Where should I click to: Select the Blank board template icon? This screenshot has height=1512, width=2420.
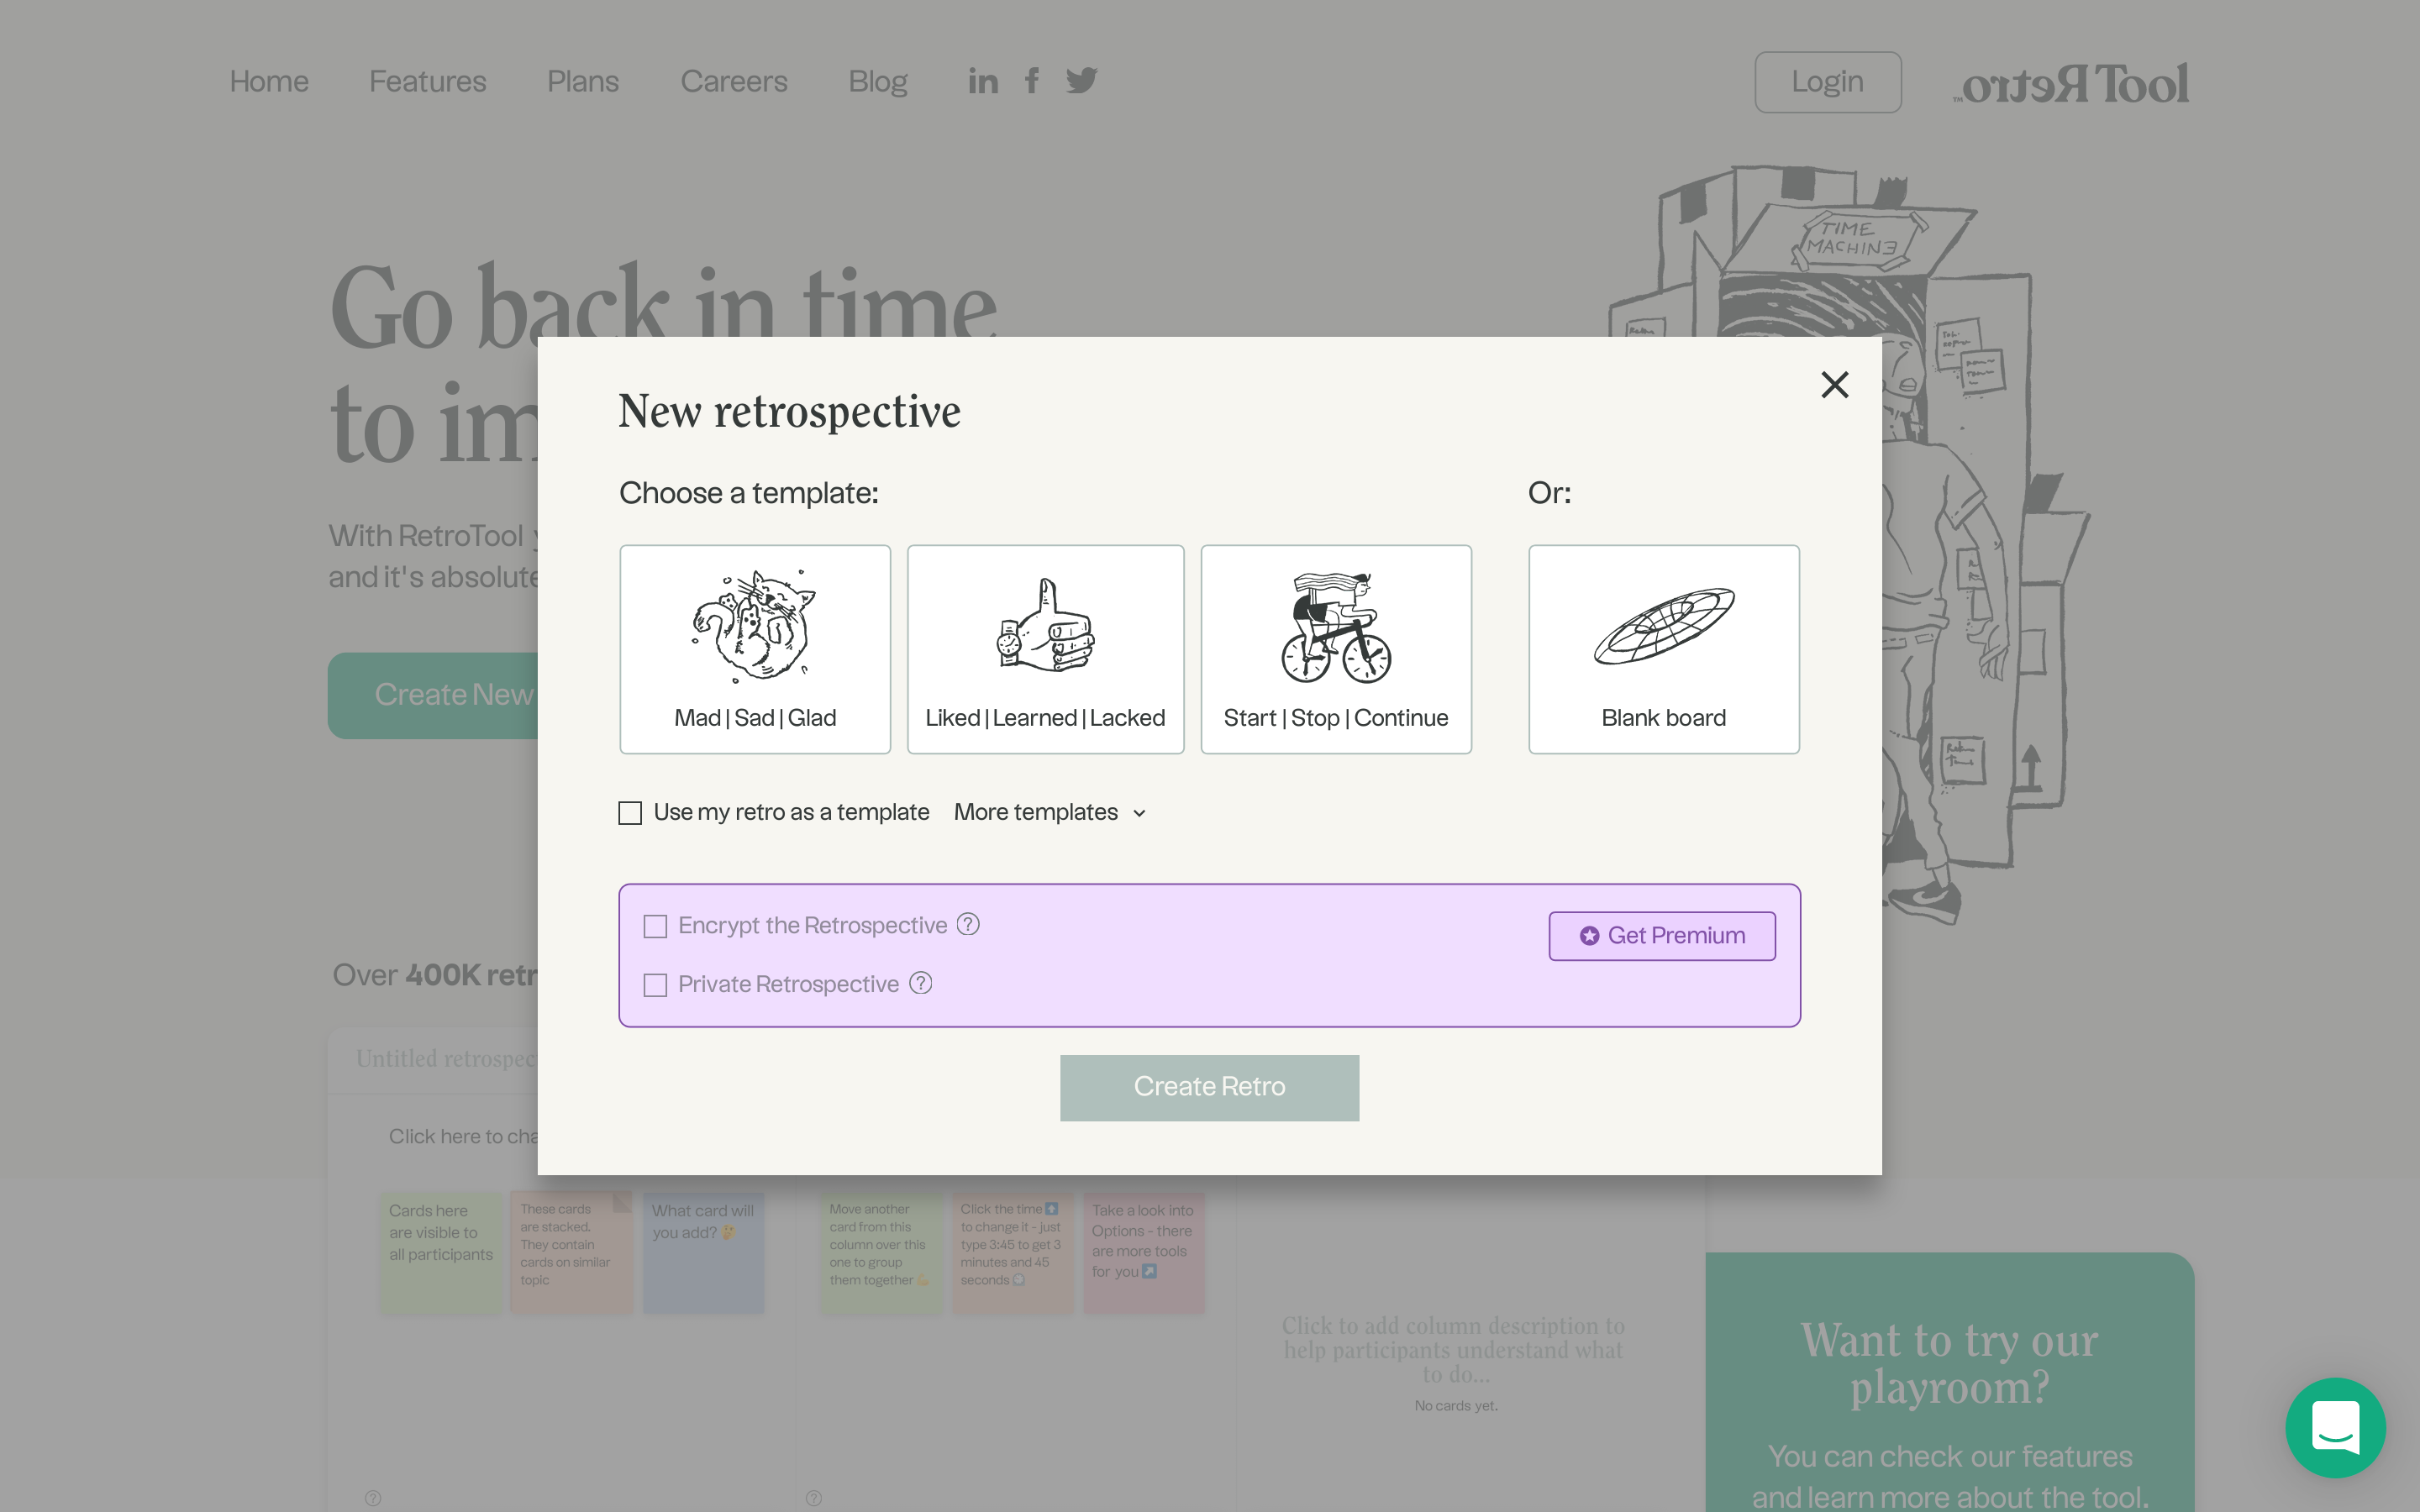1664,629
